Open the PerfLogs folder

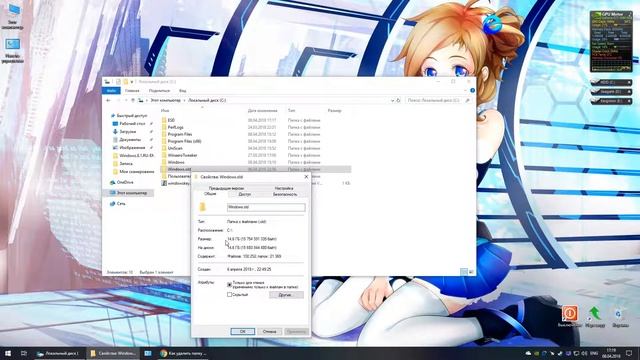coord(176,127)
